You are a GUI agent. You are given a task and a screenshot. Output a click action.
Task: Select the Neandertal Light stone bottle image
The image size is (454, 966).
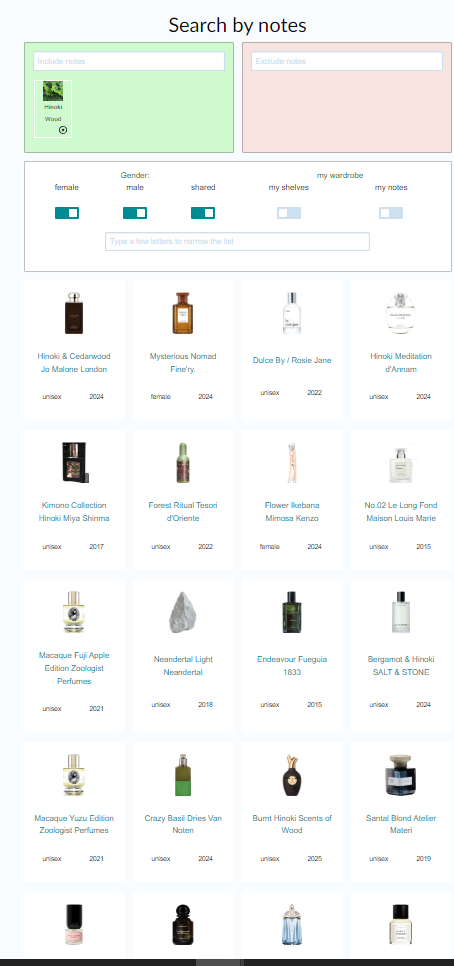tap(183, 612)
